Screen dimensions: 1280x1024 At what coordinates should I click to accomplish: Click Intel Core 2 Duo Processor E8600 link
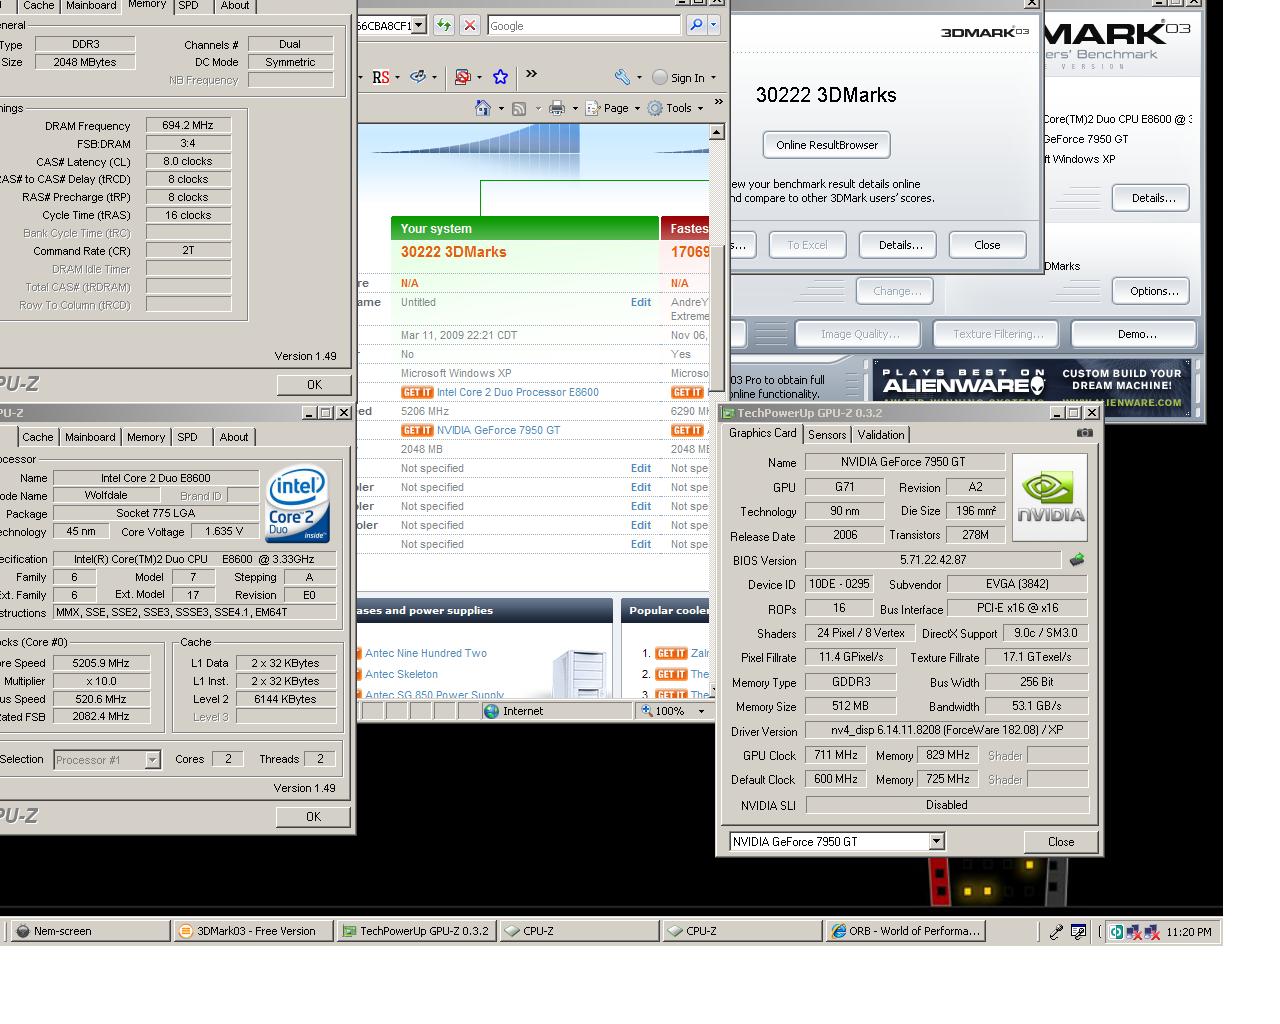pyautogui.click(x=518, y=392)
